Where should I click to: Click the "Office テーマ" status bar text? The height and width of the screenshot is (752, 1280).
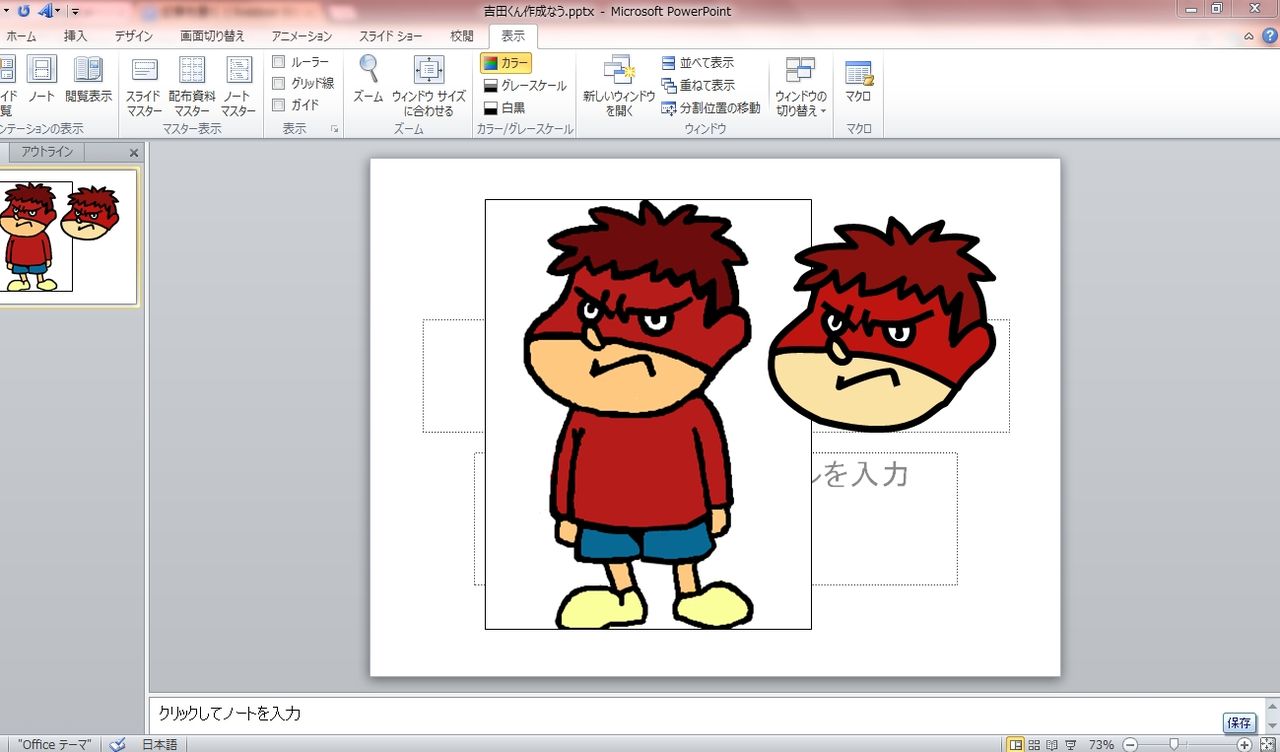[x=55, y=745]
